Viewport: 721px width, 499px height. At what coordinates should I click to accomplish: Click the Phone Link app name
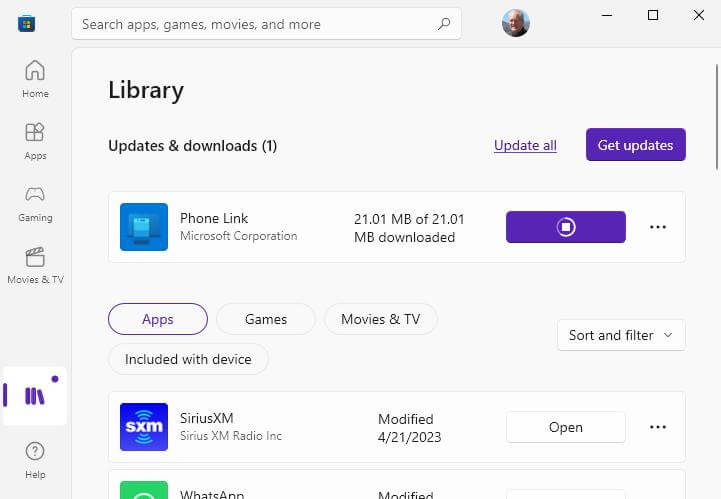tap(214, 218)
